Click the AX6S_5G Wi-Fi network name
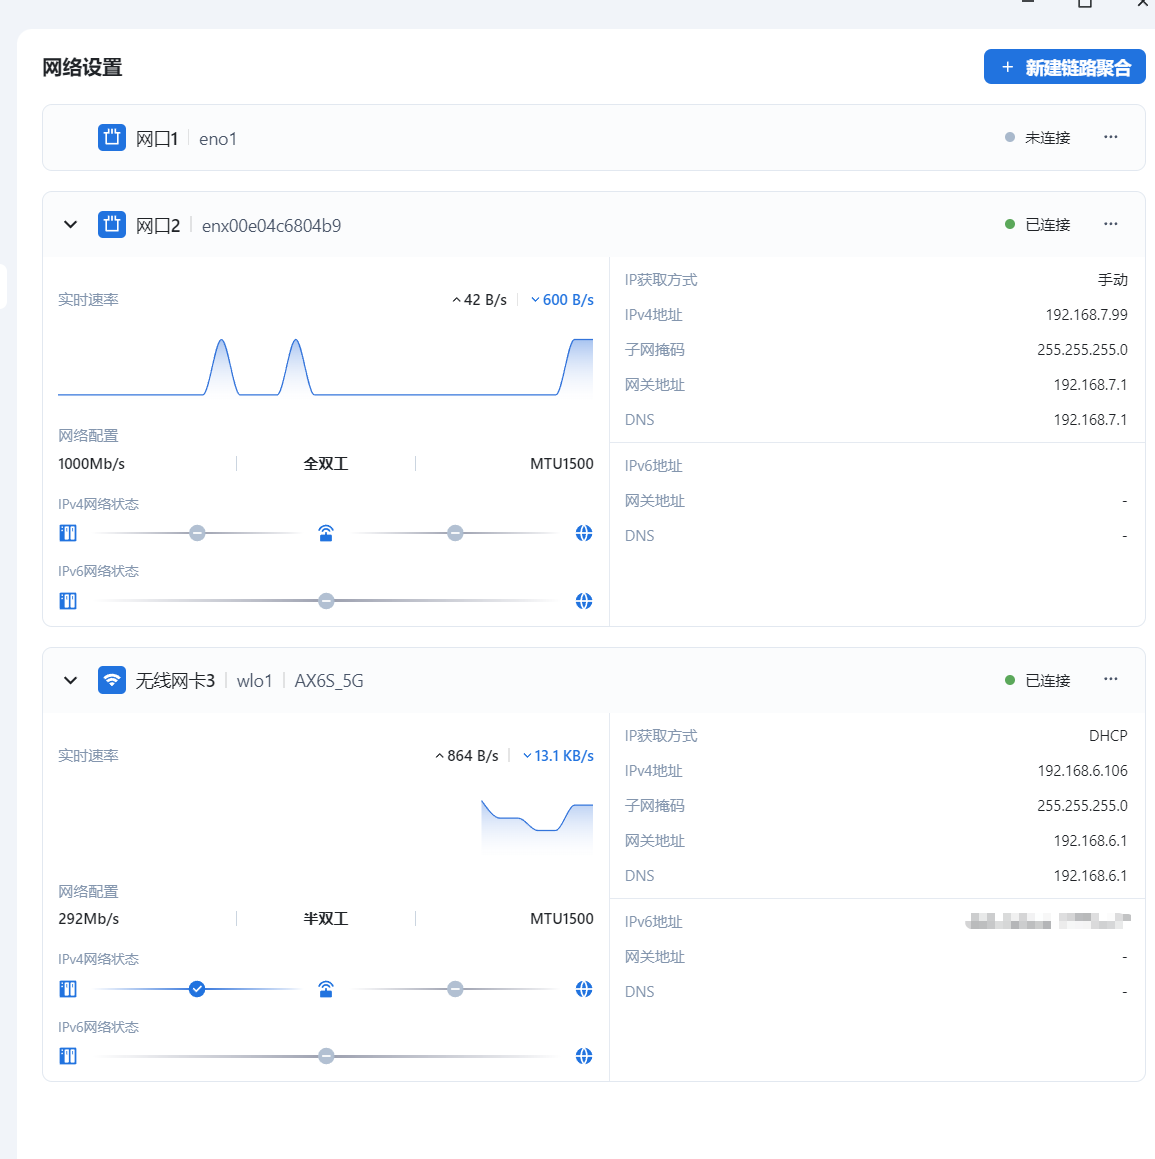This screenshot has height=1159, width=1155. point(329,681)
